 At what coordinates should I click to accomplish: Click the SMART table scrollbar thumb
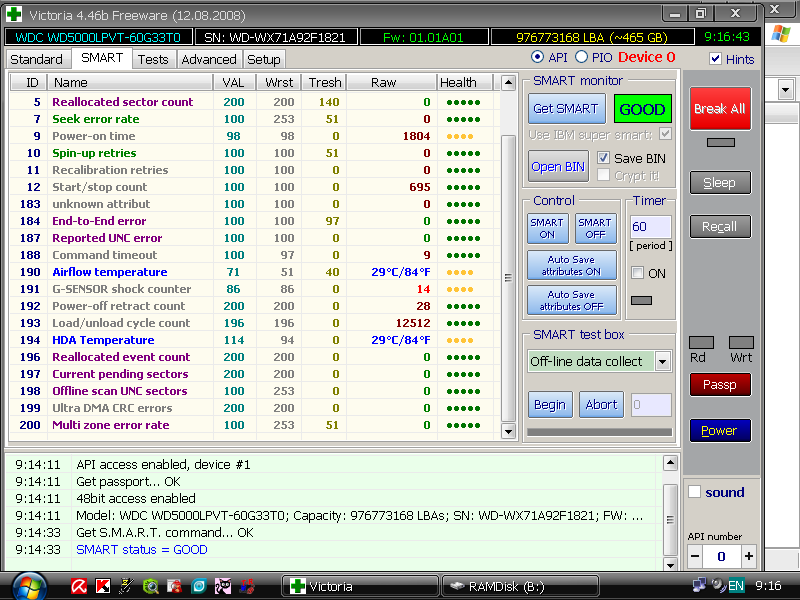[508, 278]
